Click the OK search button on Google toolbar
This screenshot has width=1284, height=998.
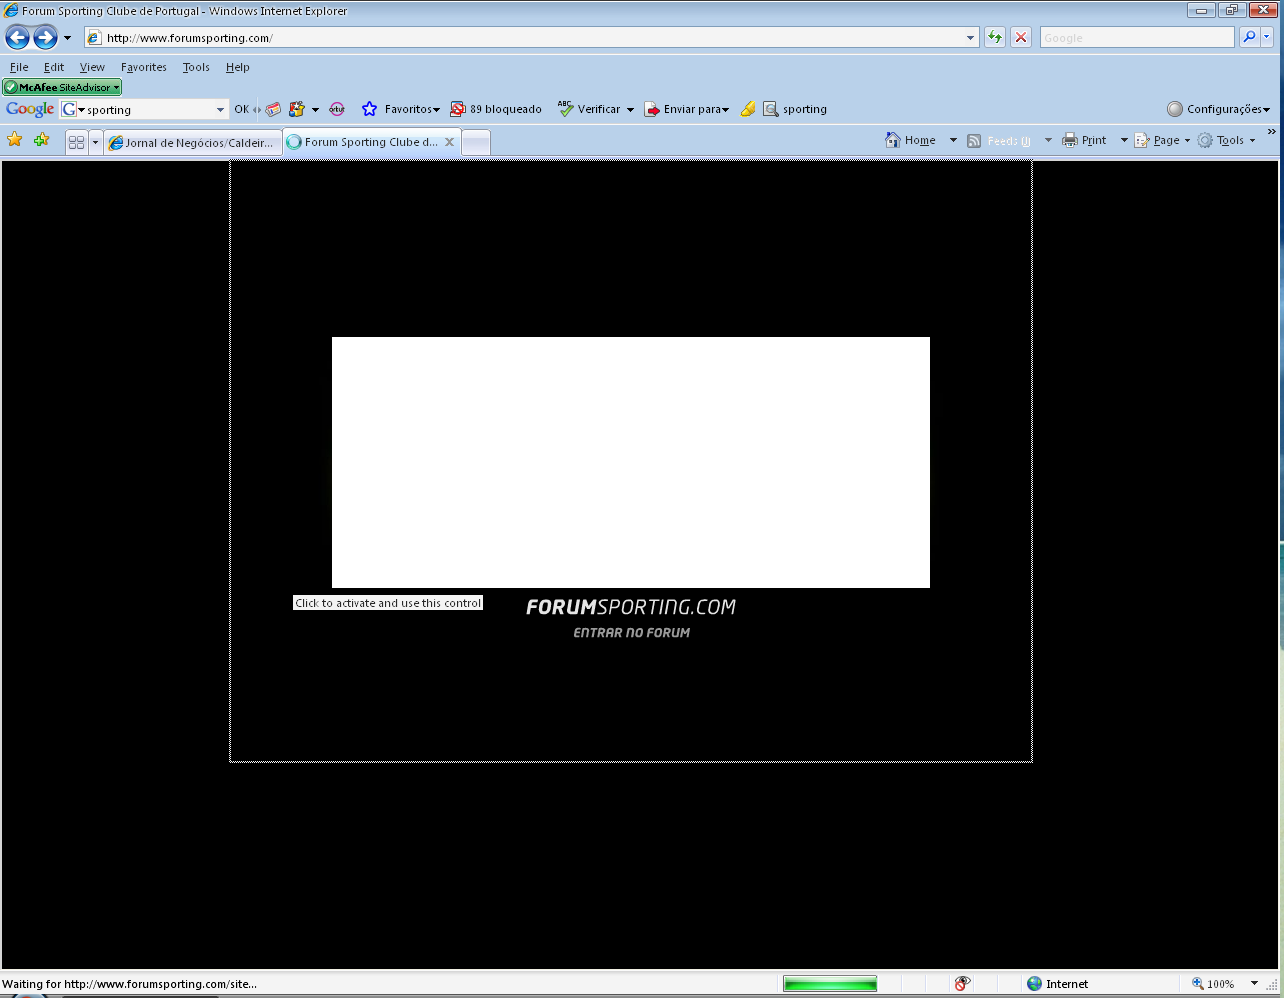click(x=242, y=110)
